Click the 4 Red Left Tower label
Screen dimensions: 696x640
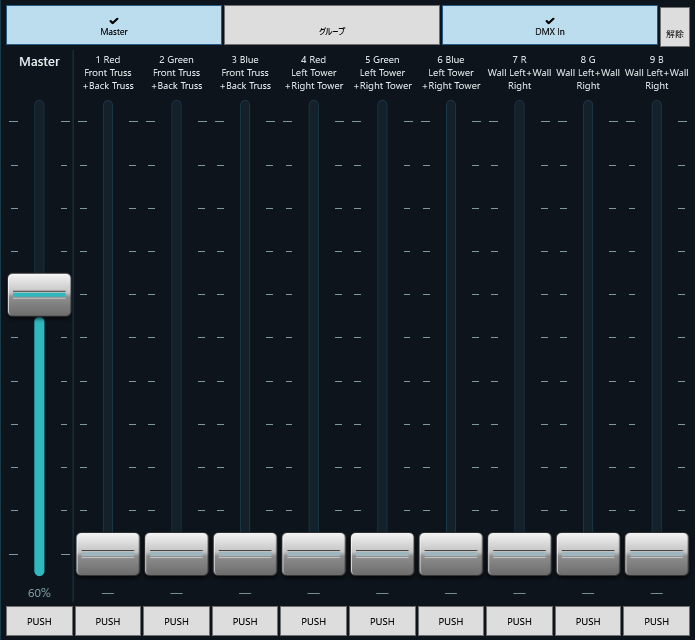point(313,73)
